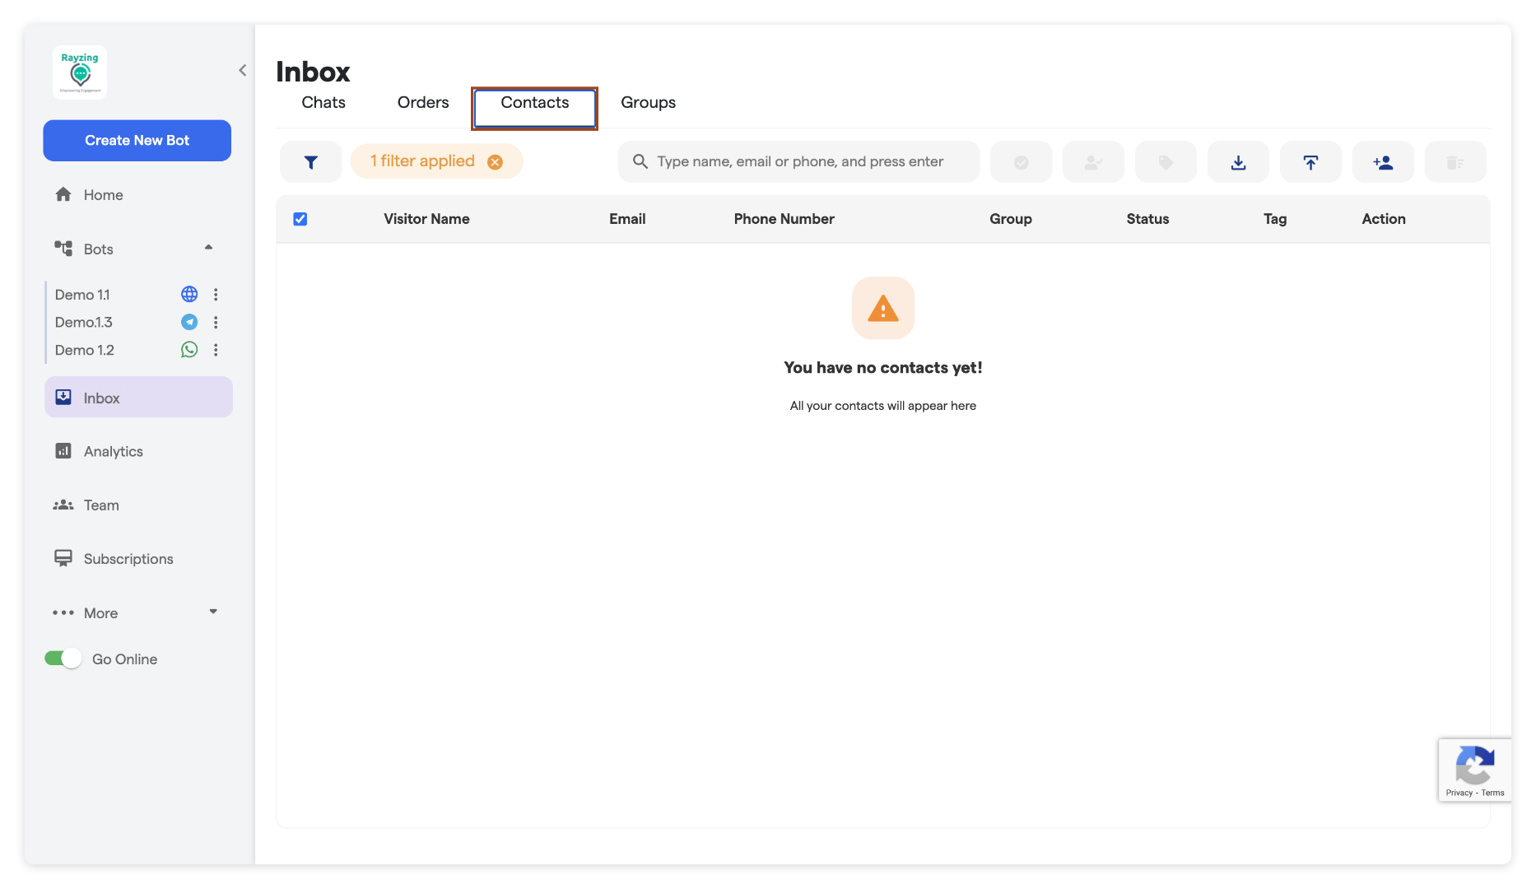Image resolution: width=1536 pixels, height=889 pixels.
Task: Click the import contacts upload icon
Action: [1310, 161]
